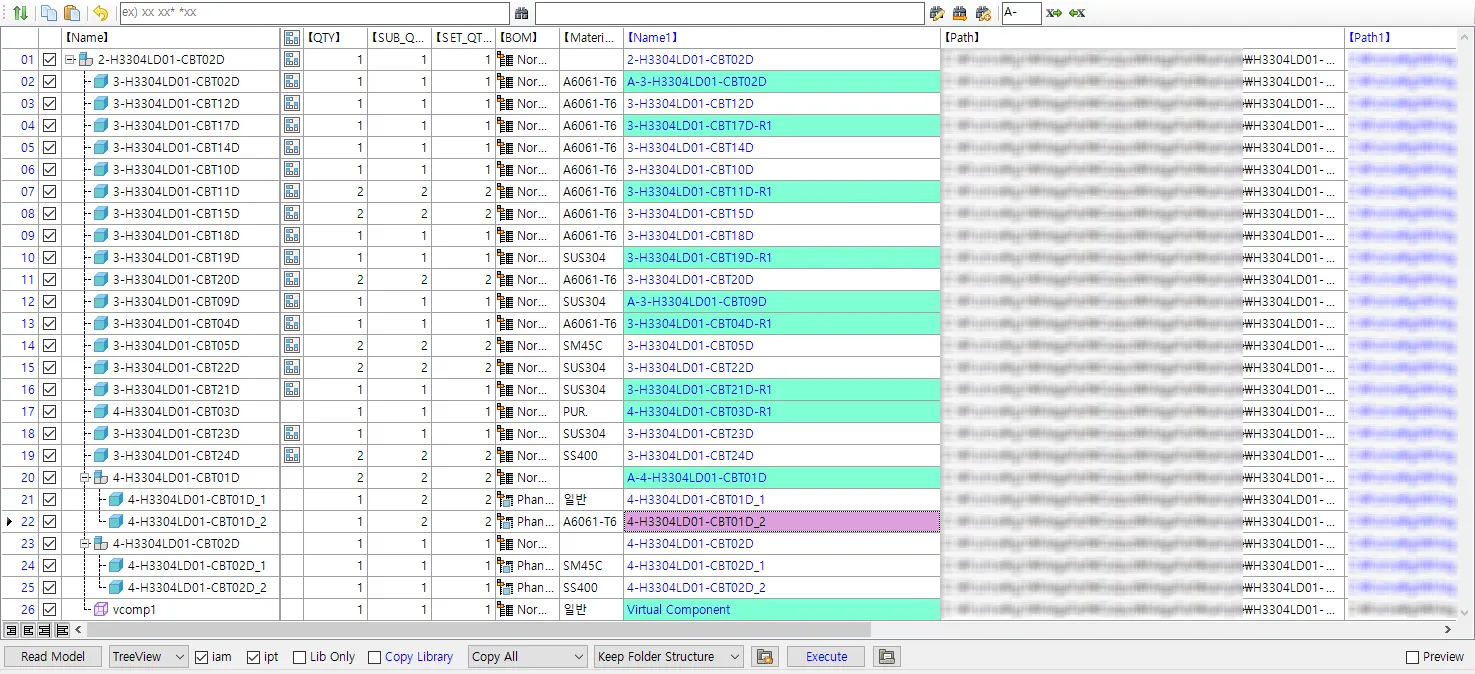Click the paste clipboard icon

tap(71, 13)
